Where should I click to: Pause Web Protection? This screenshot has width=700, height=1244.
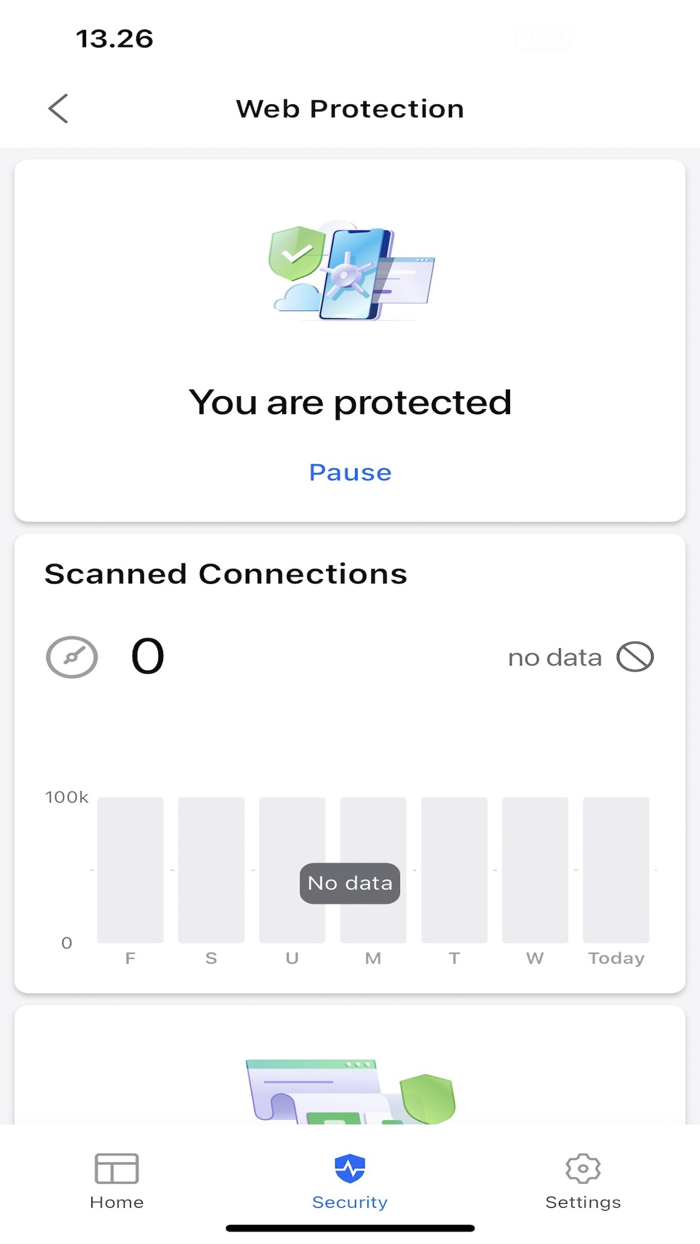[x=349, y=471]
